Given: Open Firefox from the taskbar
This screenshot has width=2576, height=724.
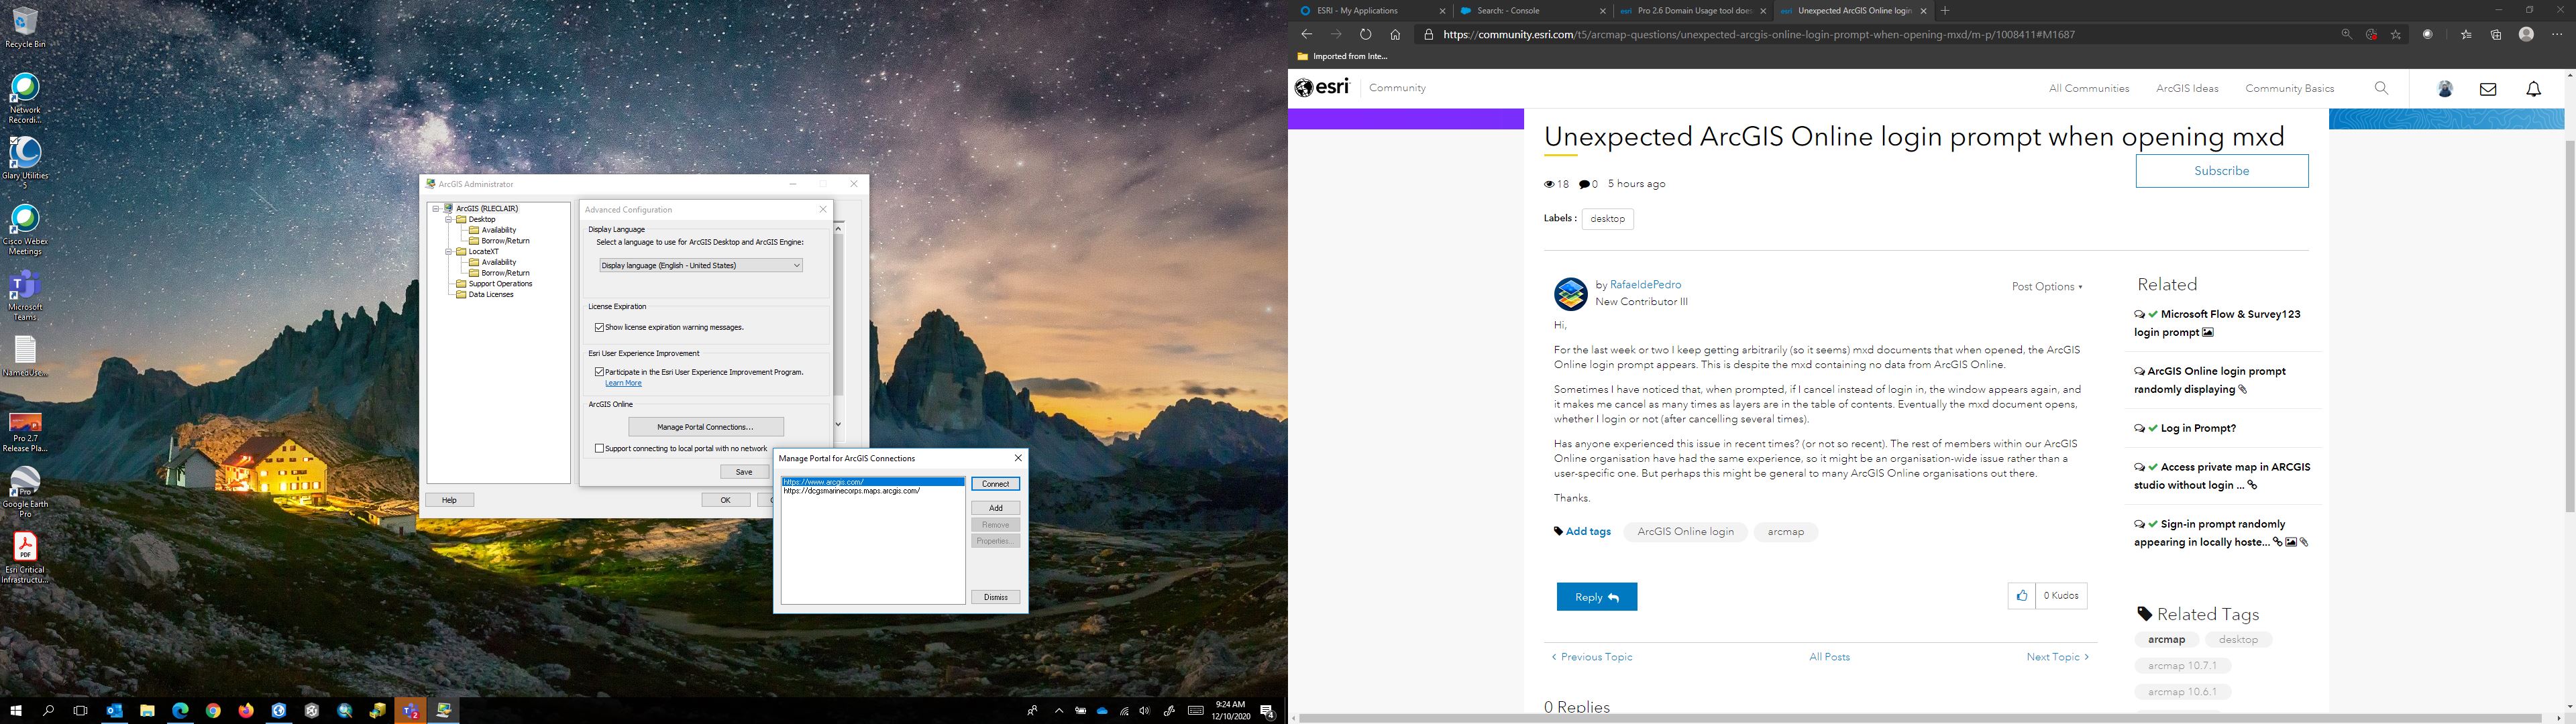Looking at the screenshot, I should coord(246,711).
